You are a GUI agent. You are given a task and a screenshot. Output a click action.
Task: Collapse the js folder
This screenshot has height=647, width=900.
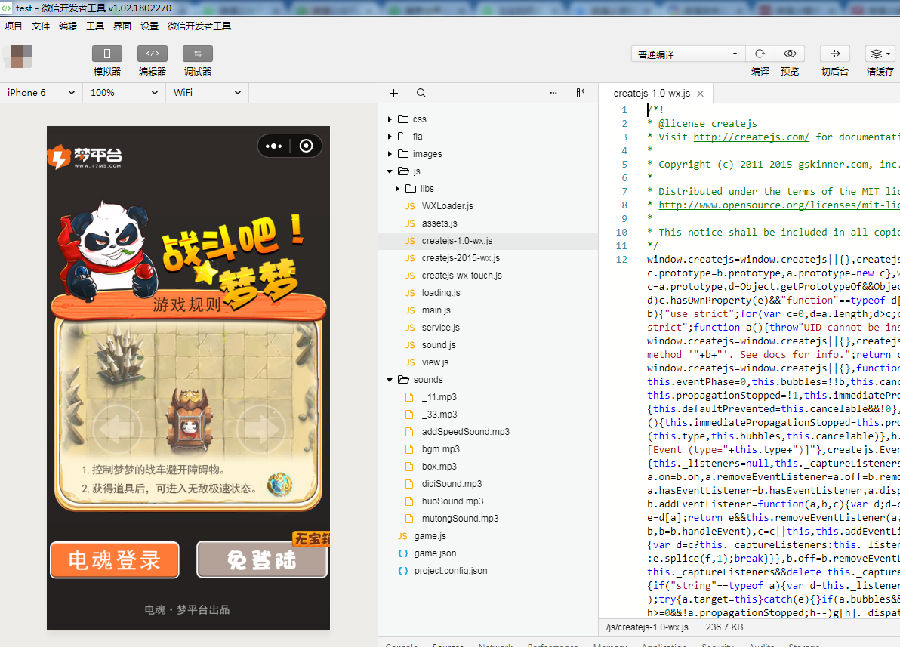[389, 171]
